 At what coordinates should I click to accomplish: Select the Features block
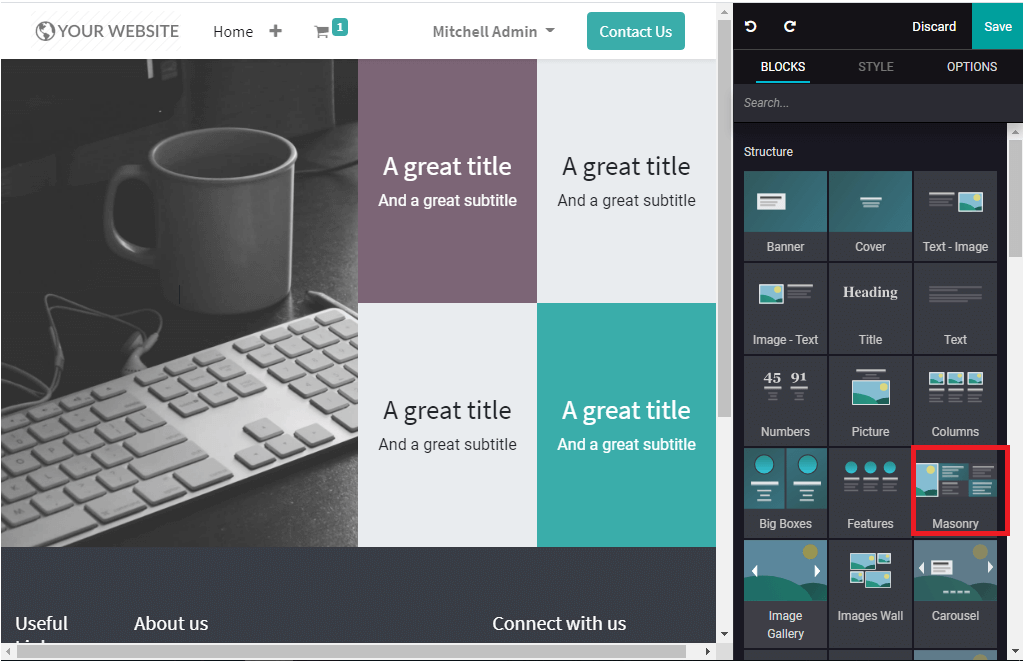pyautogui.click(x=870, y=492)
